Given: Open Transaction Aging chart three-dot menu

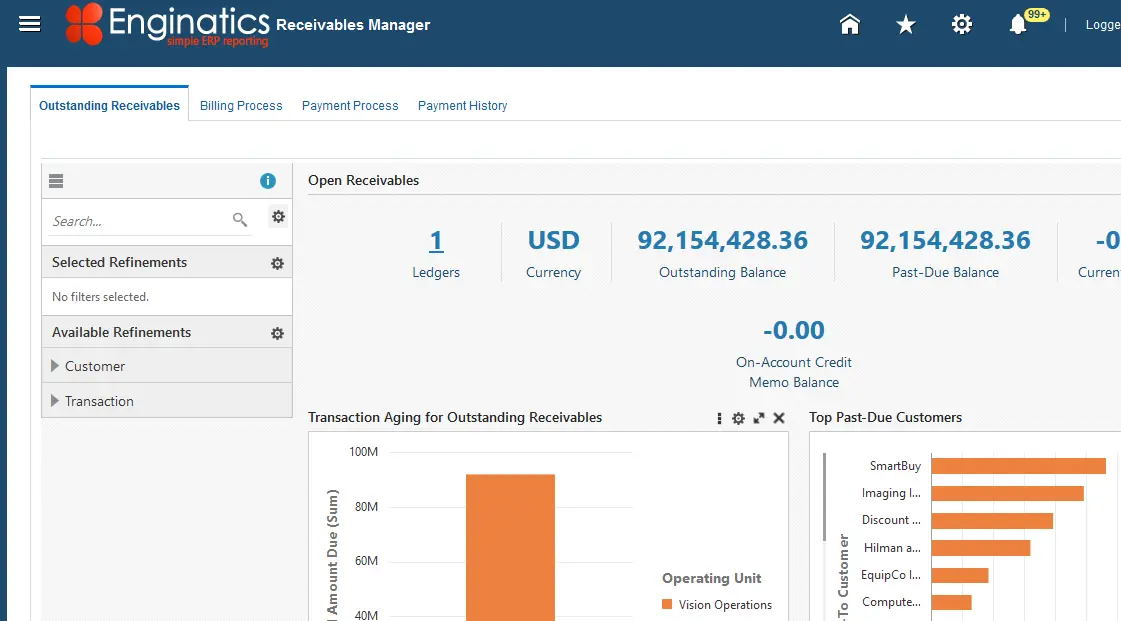Looking at the screenshot, I should (x=719, y=418).
